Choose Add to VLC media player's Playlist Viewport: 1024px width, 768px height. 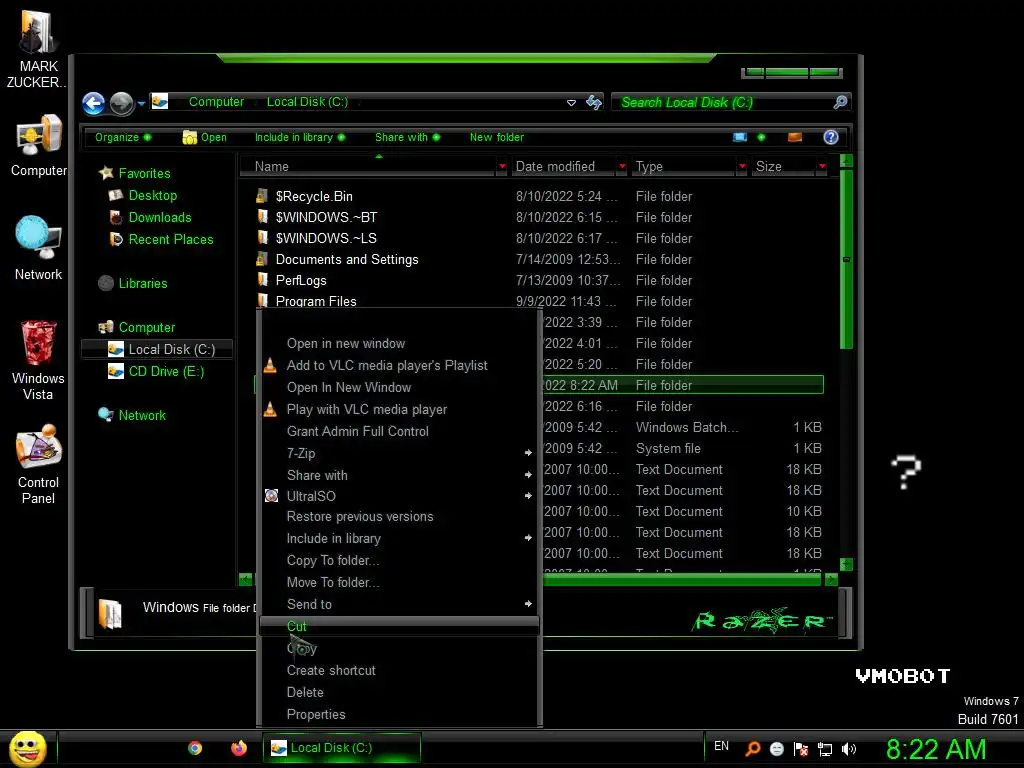click(x=387, y=366)
